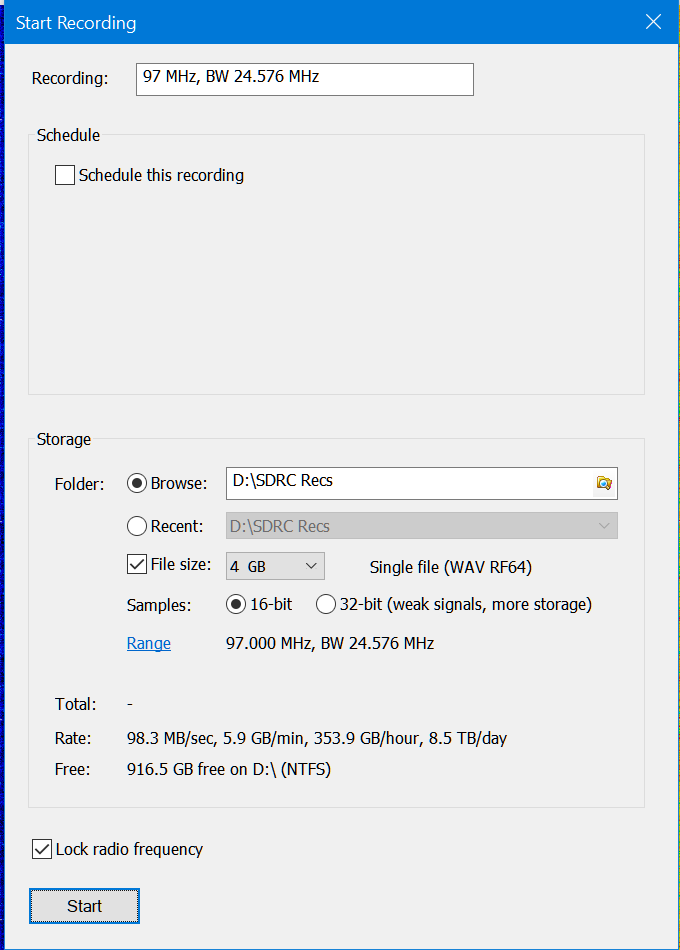This screenshot has width=680, height=950.
Task: Click the Browse folder path input field
Action: (x=408, y=483)
